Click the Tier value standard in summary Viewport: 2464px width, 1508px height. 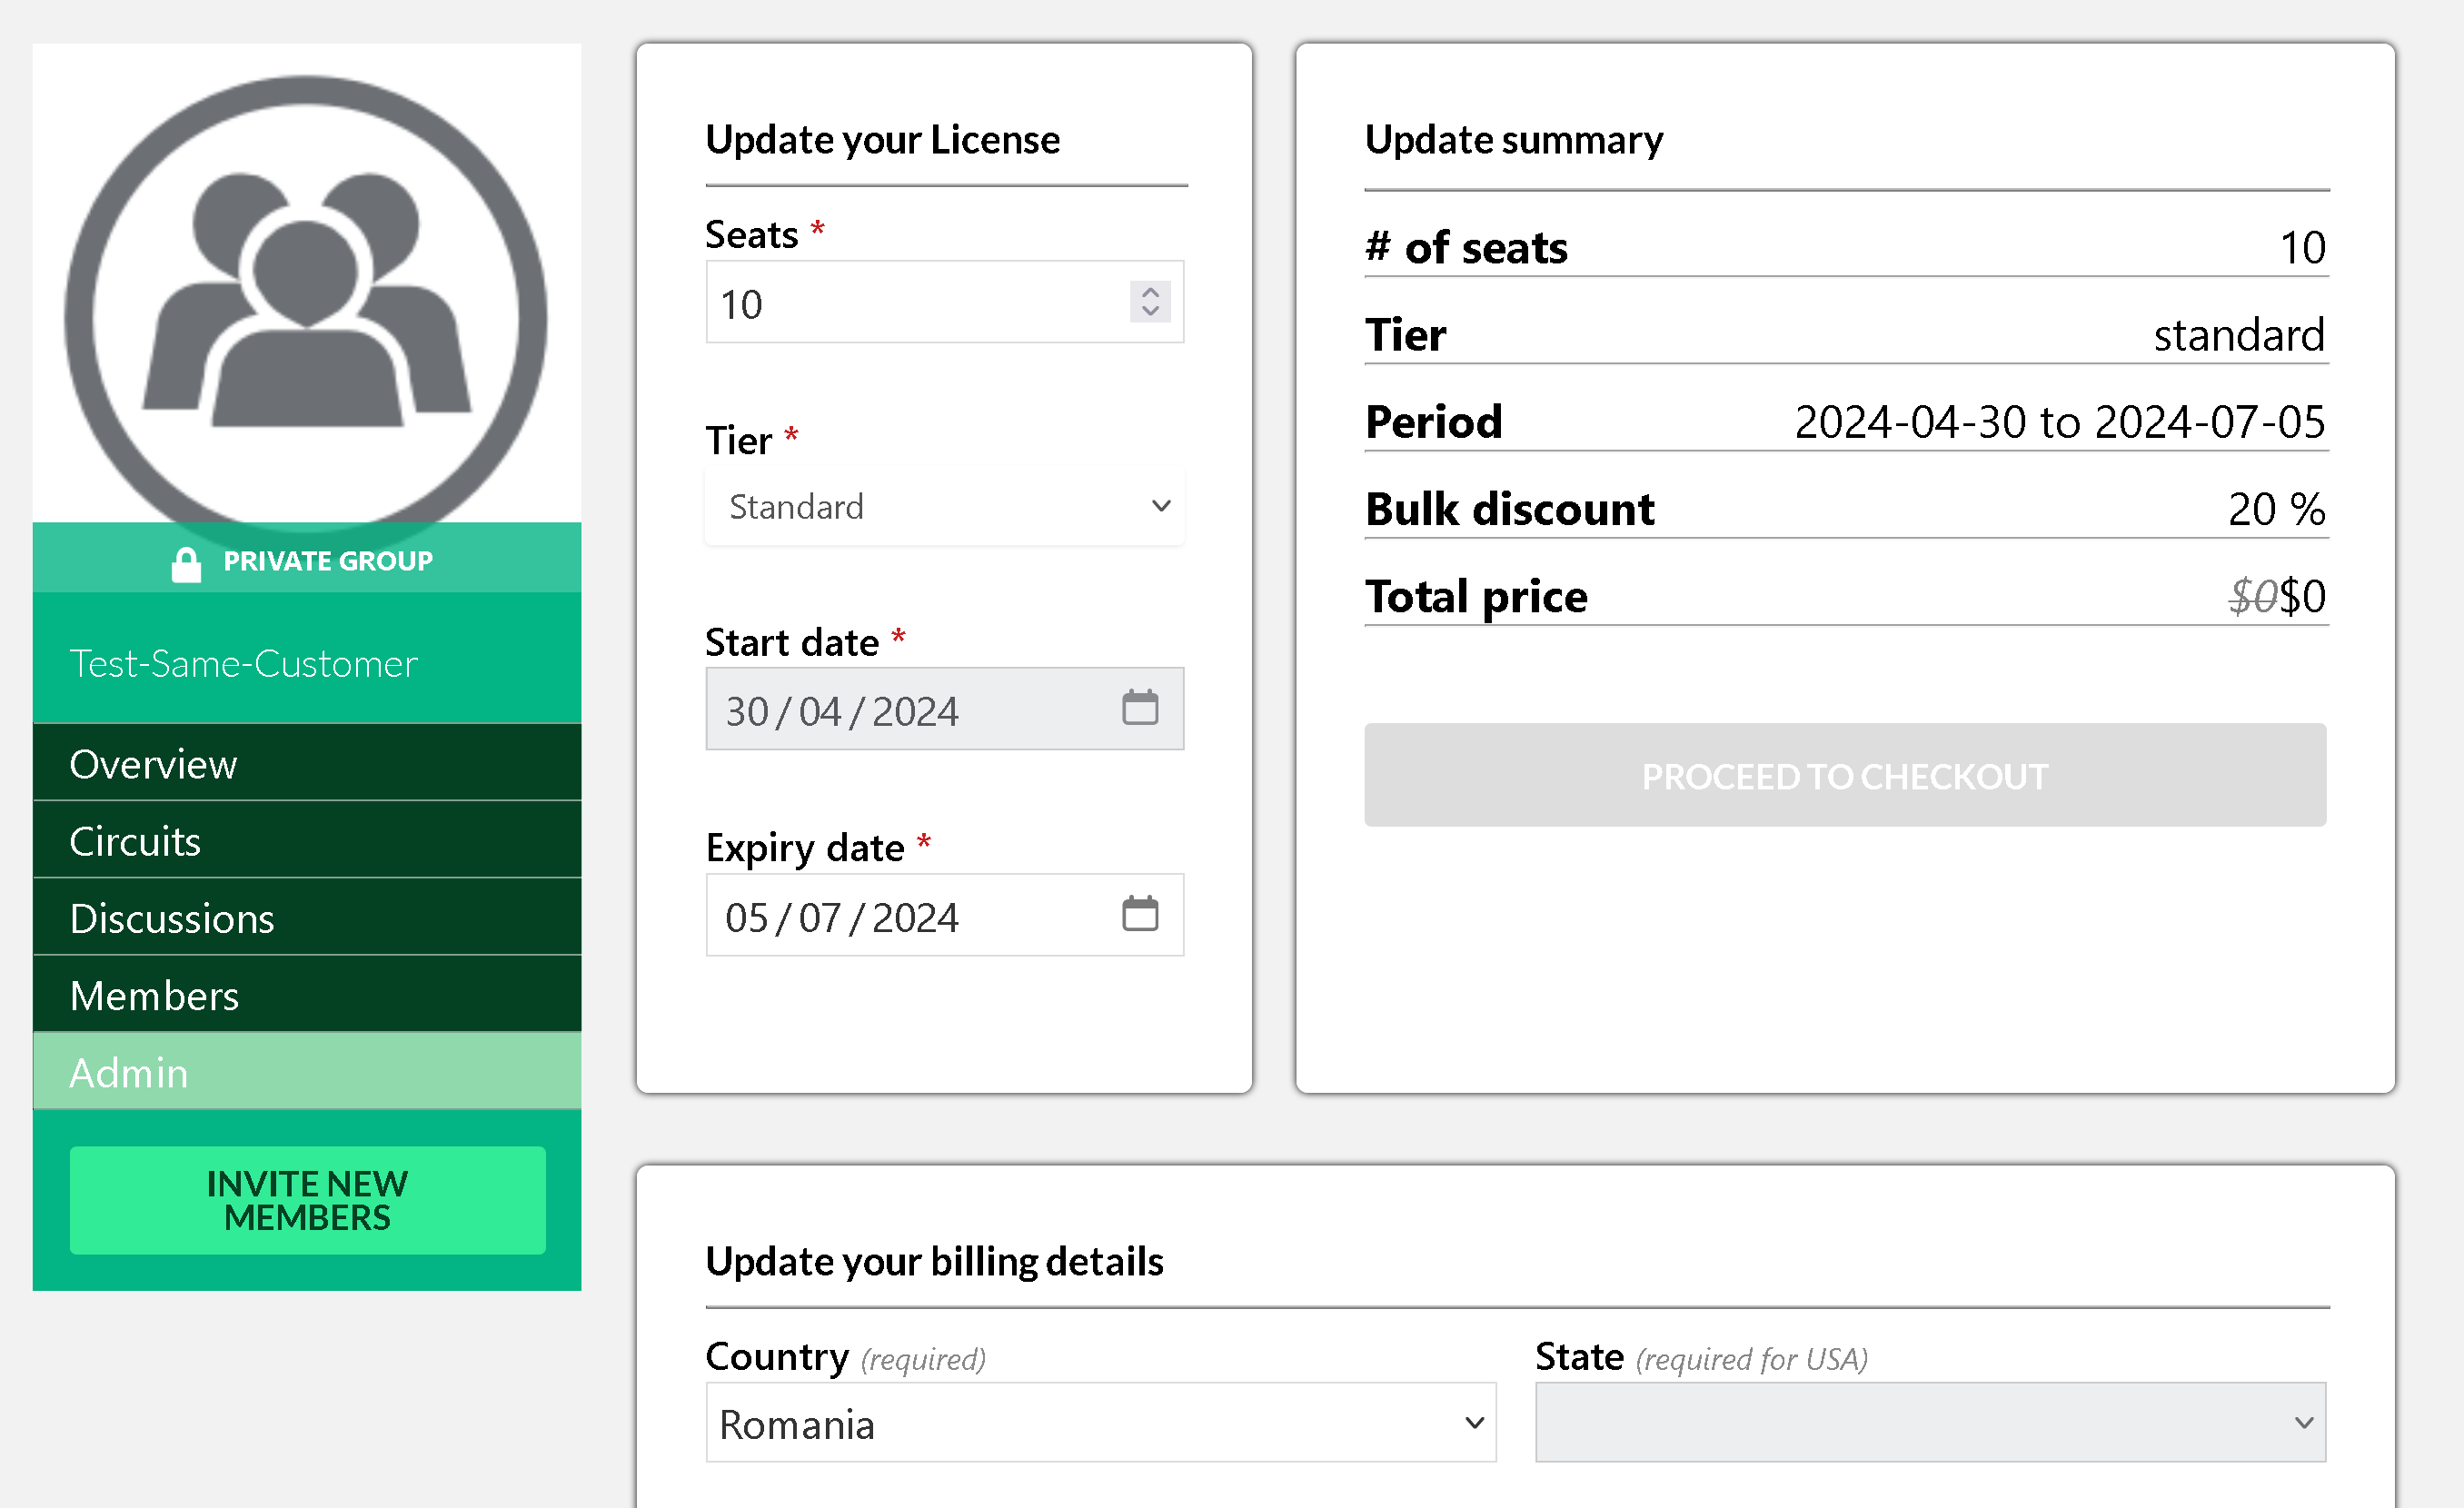pos(2239,335)
